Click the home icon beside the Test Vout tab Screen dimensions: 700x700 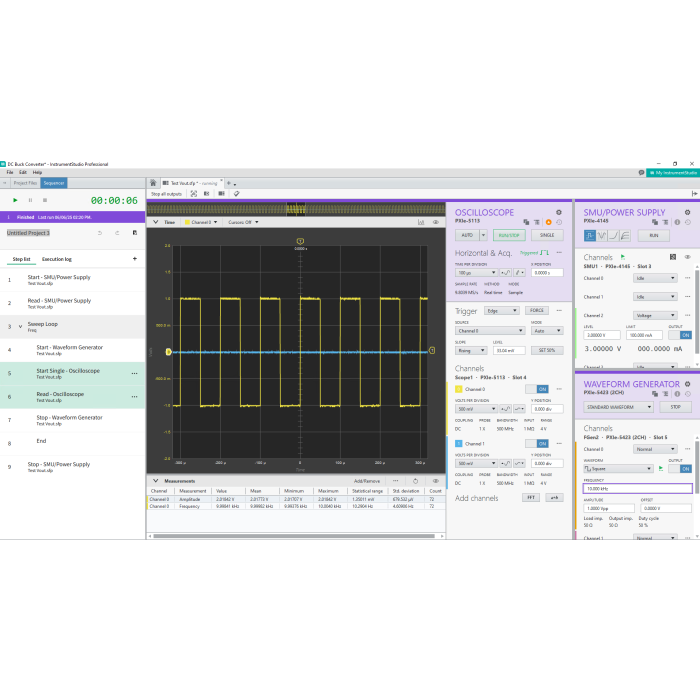[152, 184]
